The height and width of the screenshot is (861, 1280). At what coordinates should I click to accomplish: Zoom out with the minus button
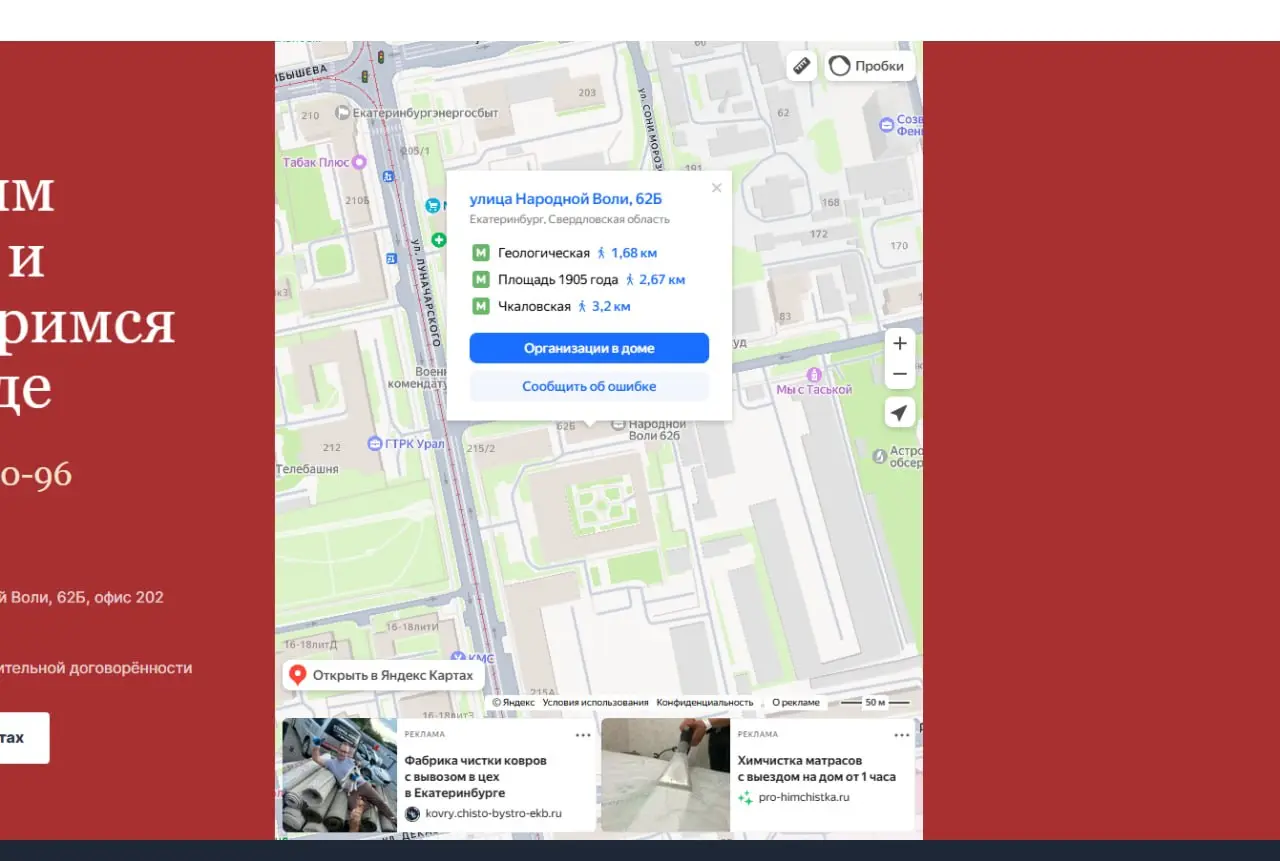click(900, 374)
